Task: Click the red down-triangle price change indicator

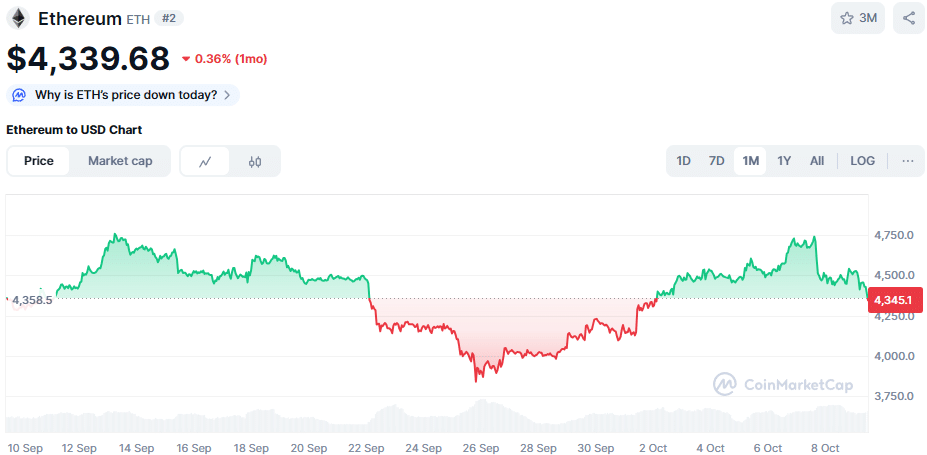Action: (x=186, y=59)
